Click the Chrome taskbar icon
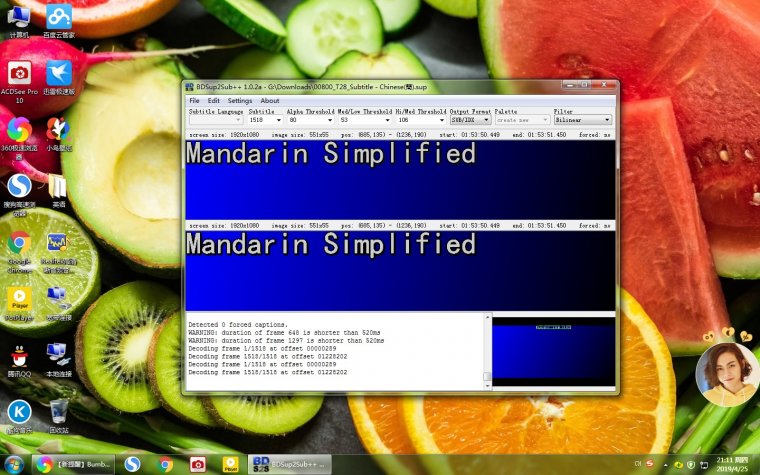760x475 pixels. coord(165,464)
